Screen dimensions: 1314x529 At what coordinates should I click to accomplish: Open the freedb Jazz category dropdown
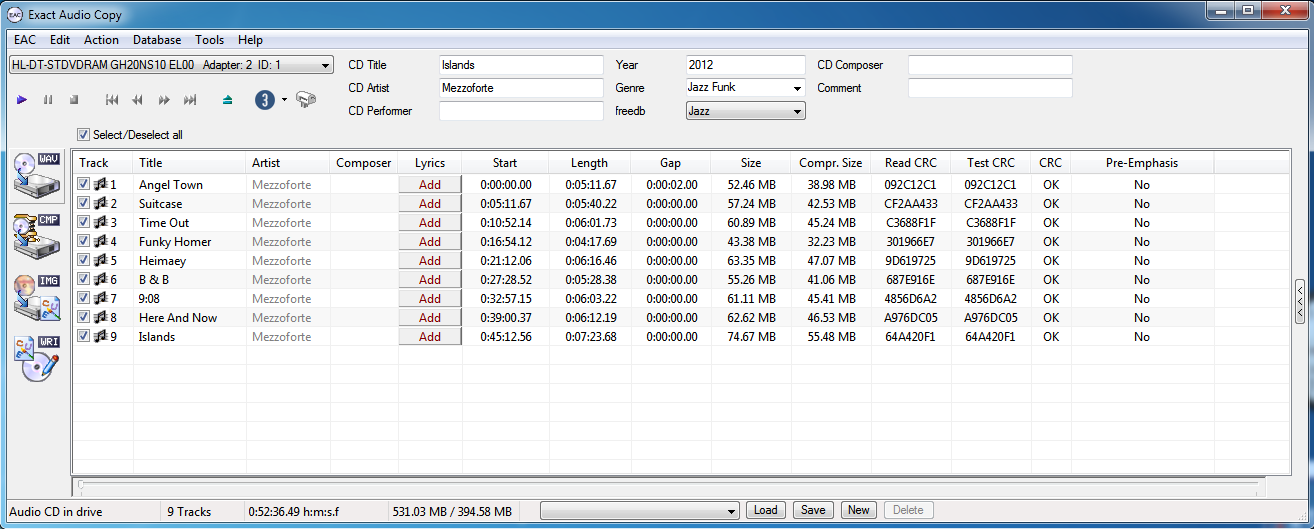tap(796, 111)
